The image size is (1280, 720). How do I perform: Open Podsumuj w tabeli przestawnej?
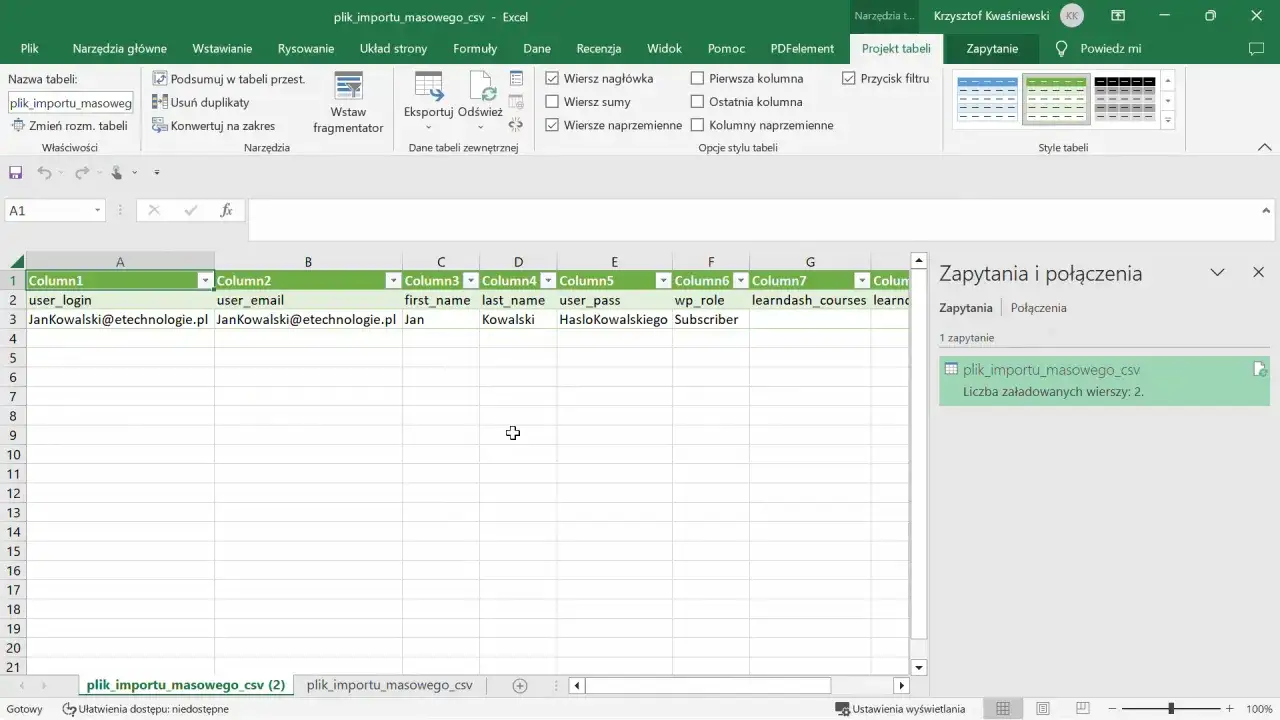[229, 78]
